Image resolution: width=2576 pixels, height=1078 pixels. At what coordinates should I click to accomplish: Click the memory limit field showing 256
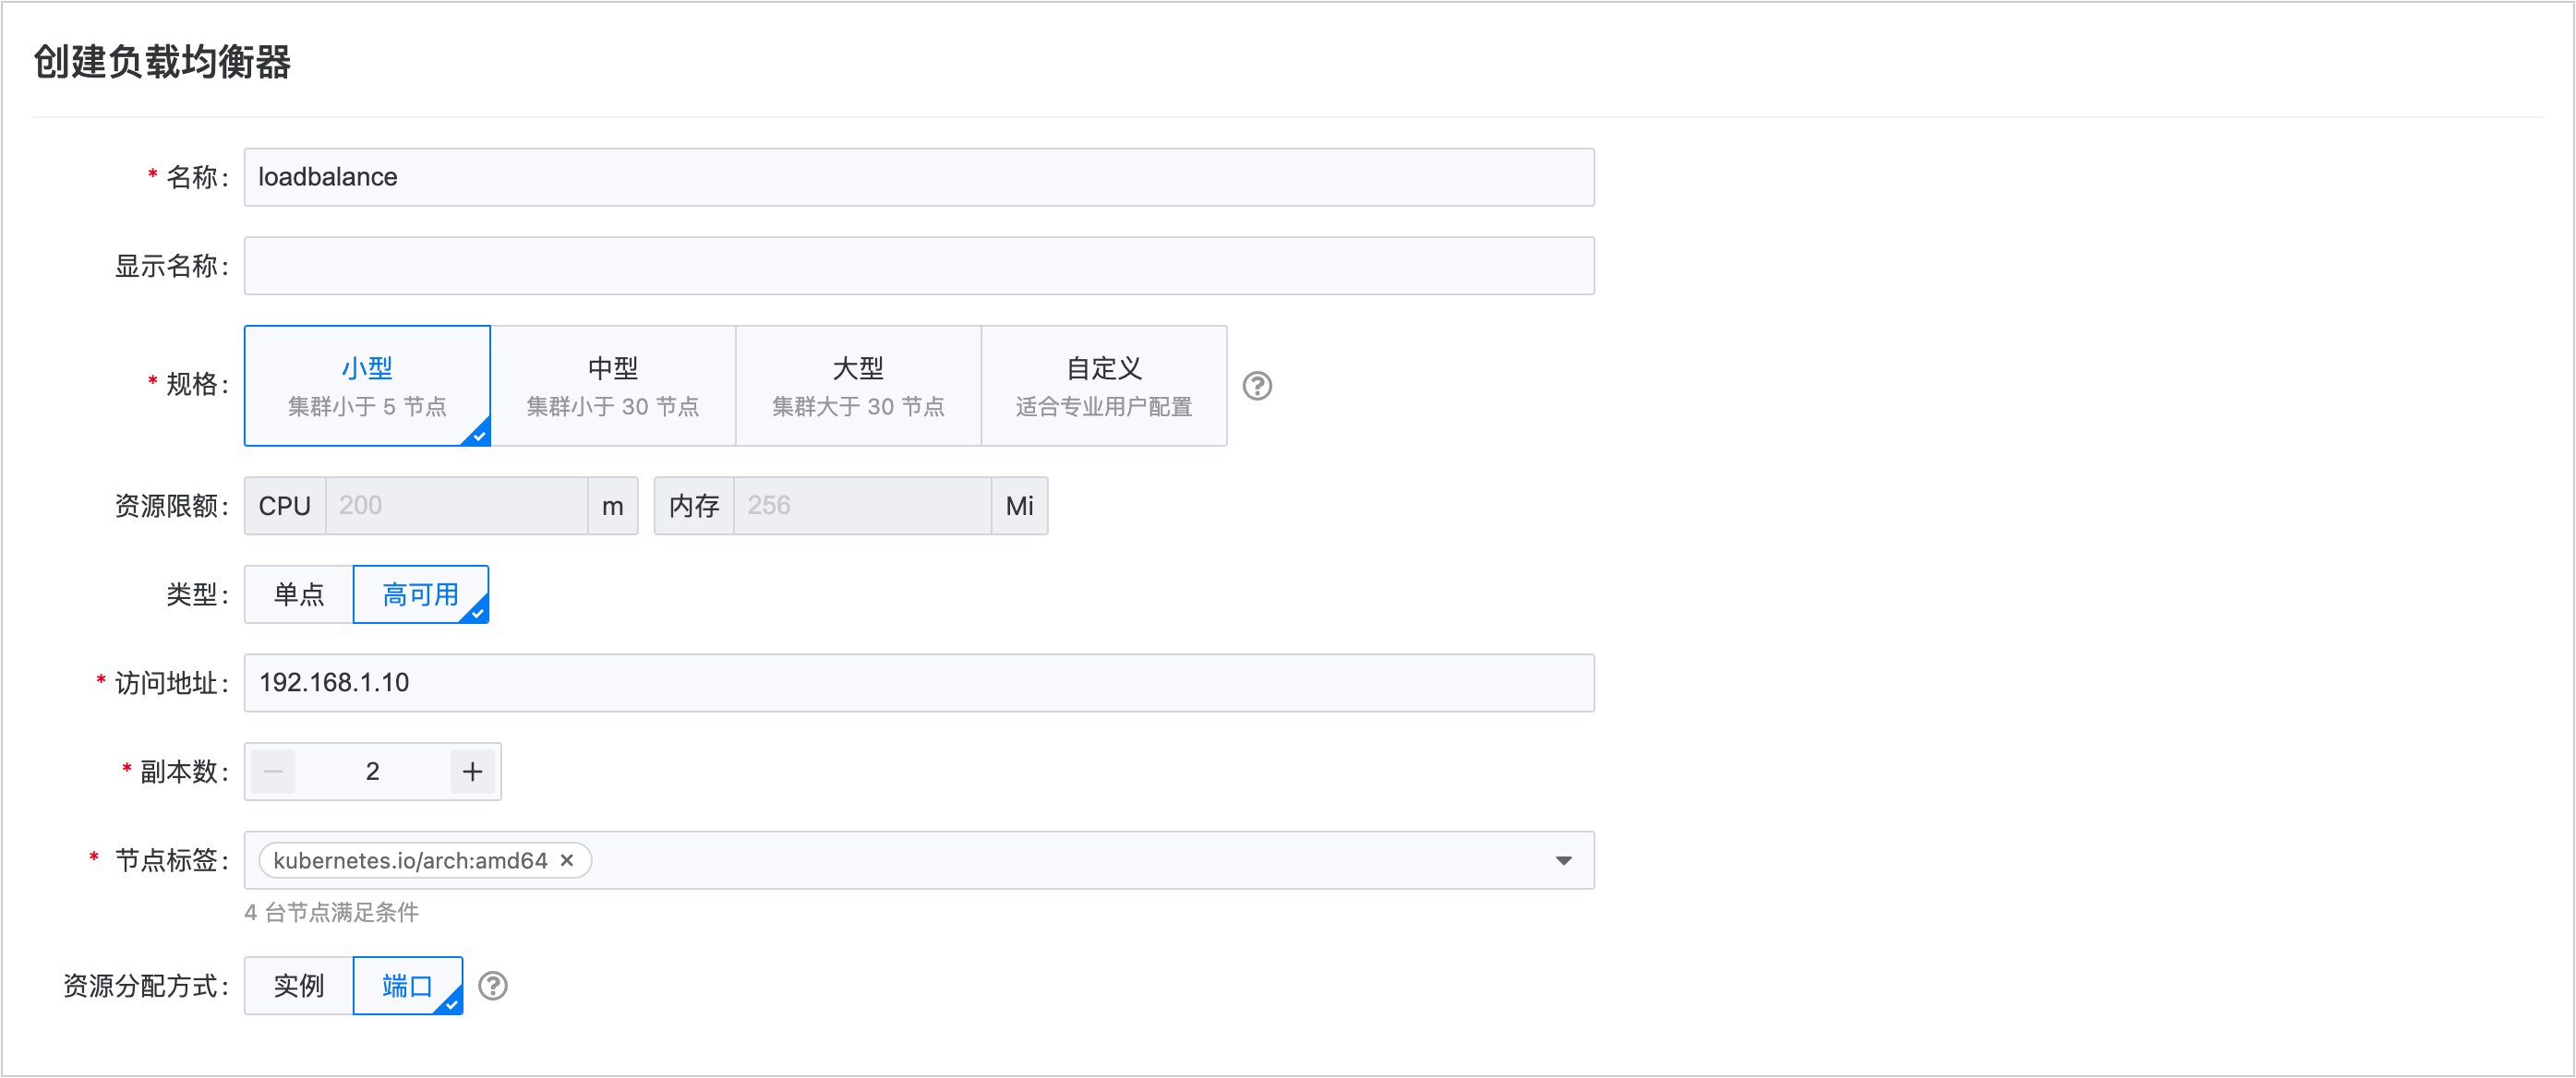pyautogui.click(x=862, y=506)
